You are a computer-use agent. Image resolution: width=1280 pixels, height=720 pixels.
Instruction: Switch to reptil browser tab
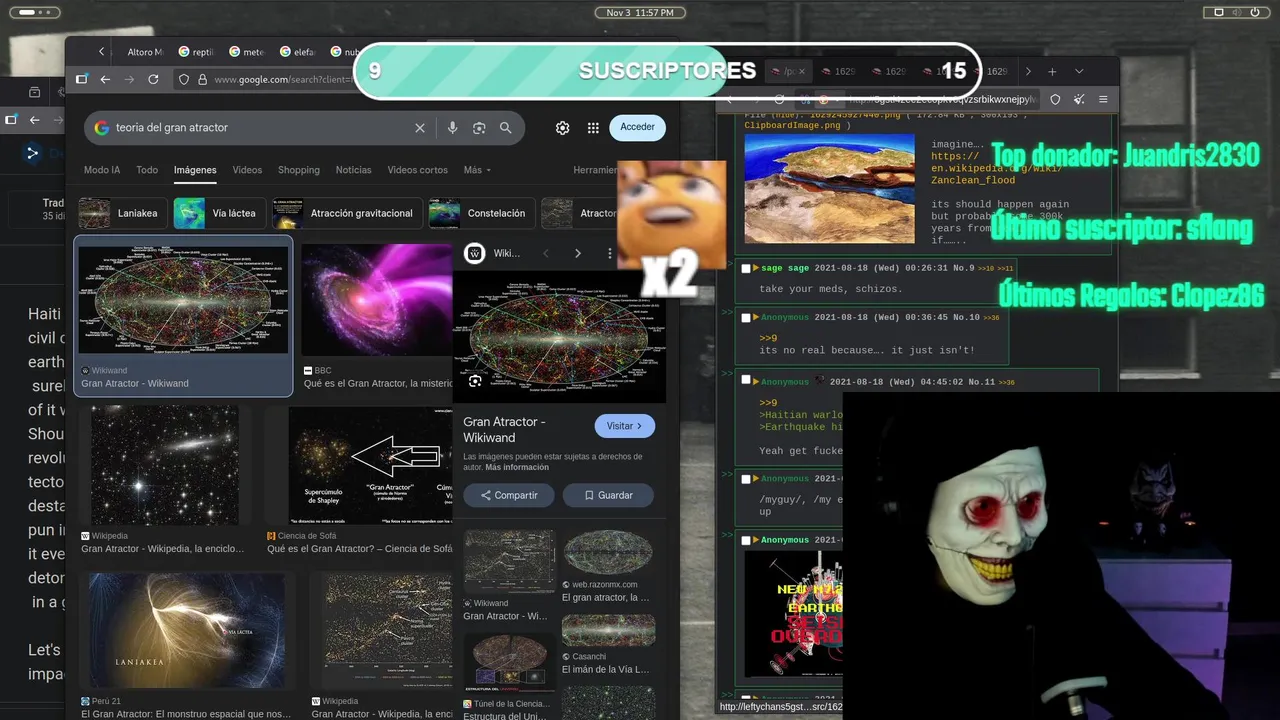coord(196,52)
